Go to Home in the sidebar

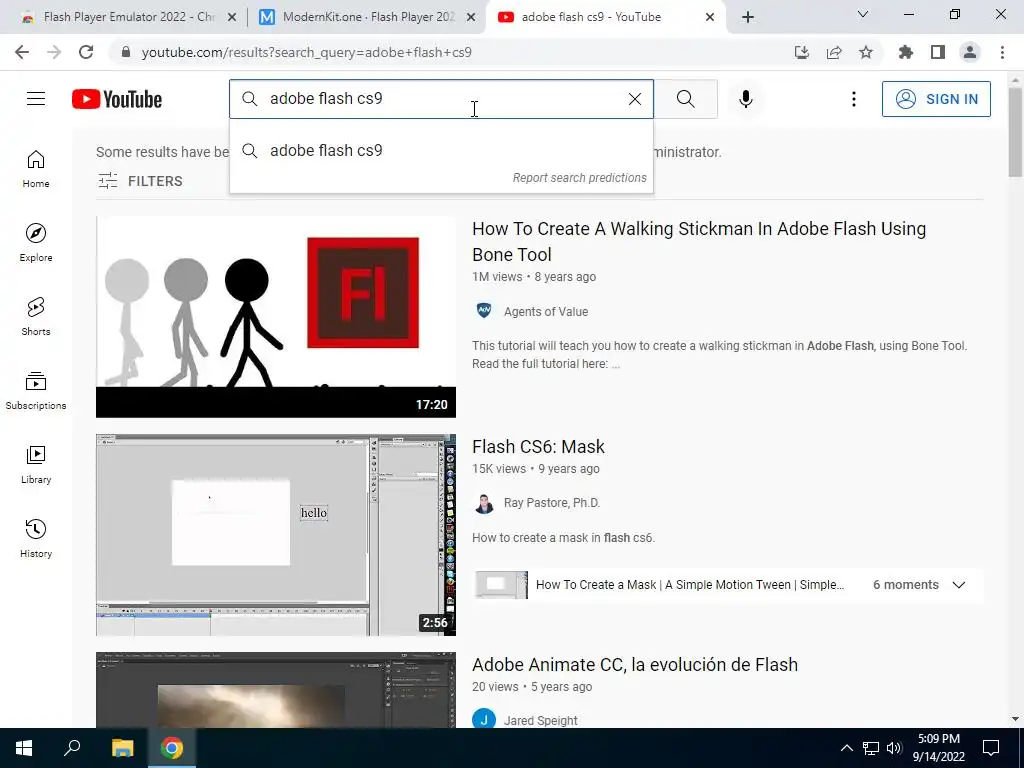pyautogui.click(x=36, y=168)
